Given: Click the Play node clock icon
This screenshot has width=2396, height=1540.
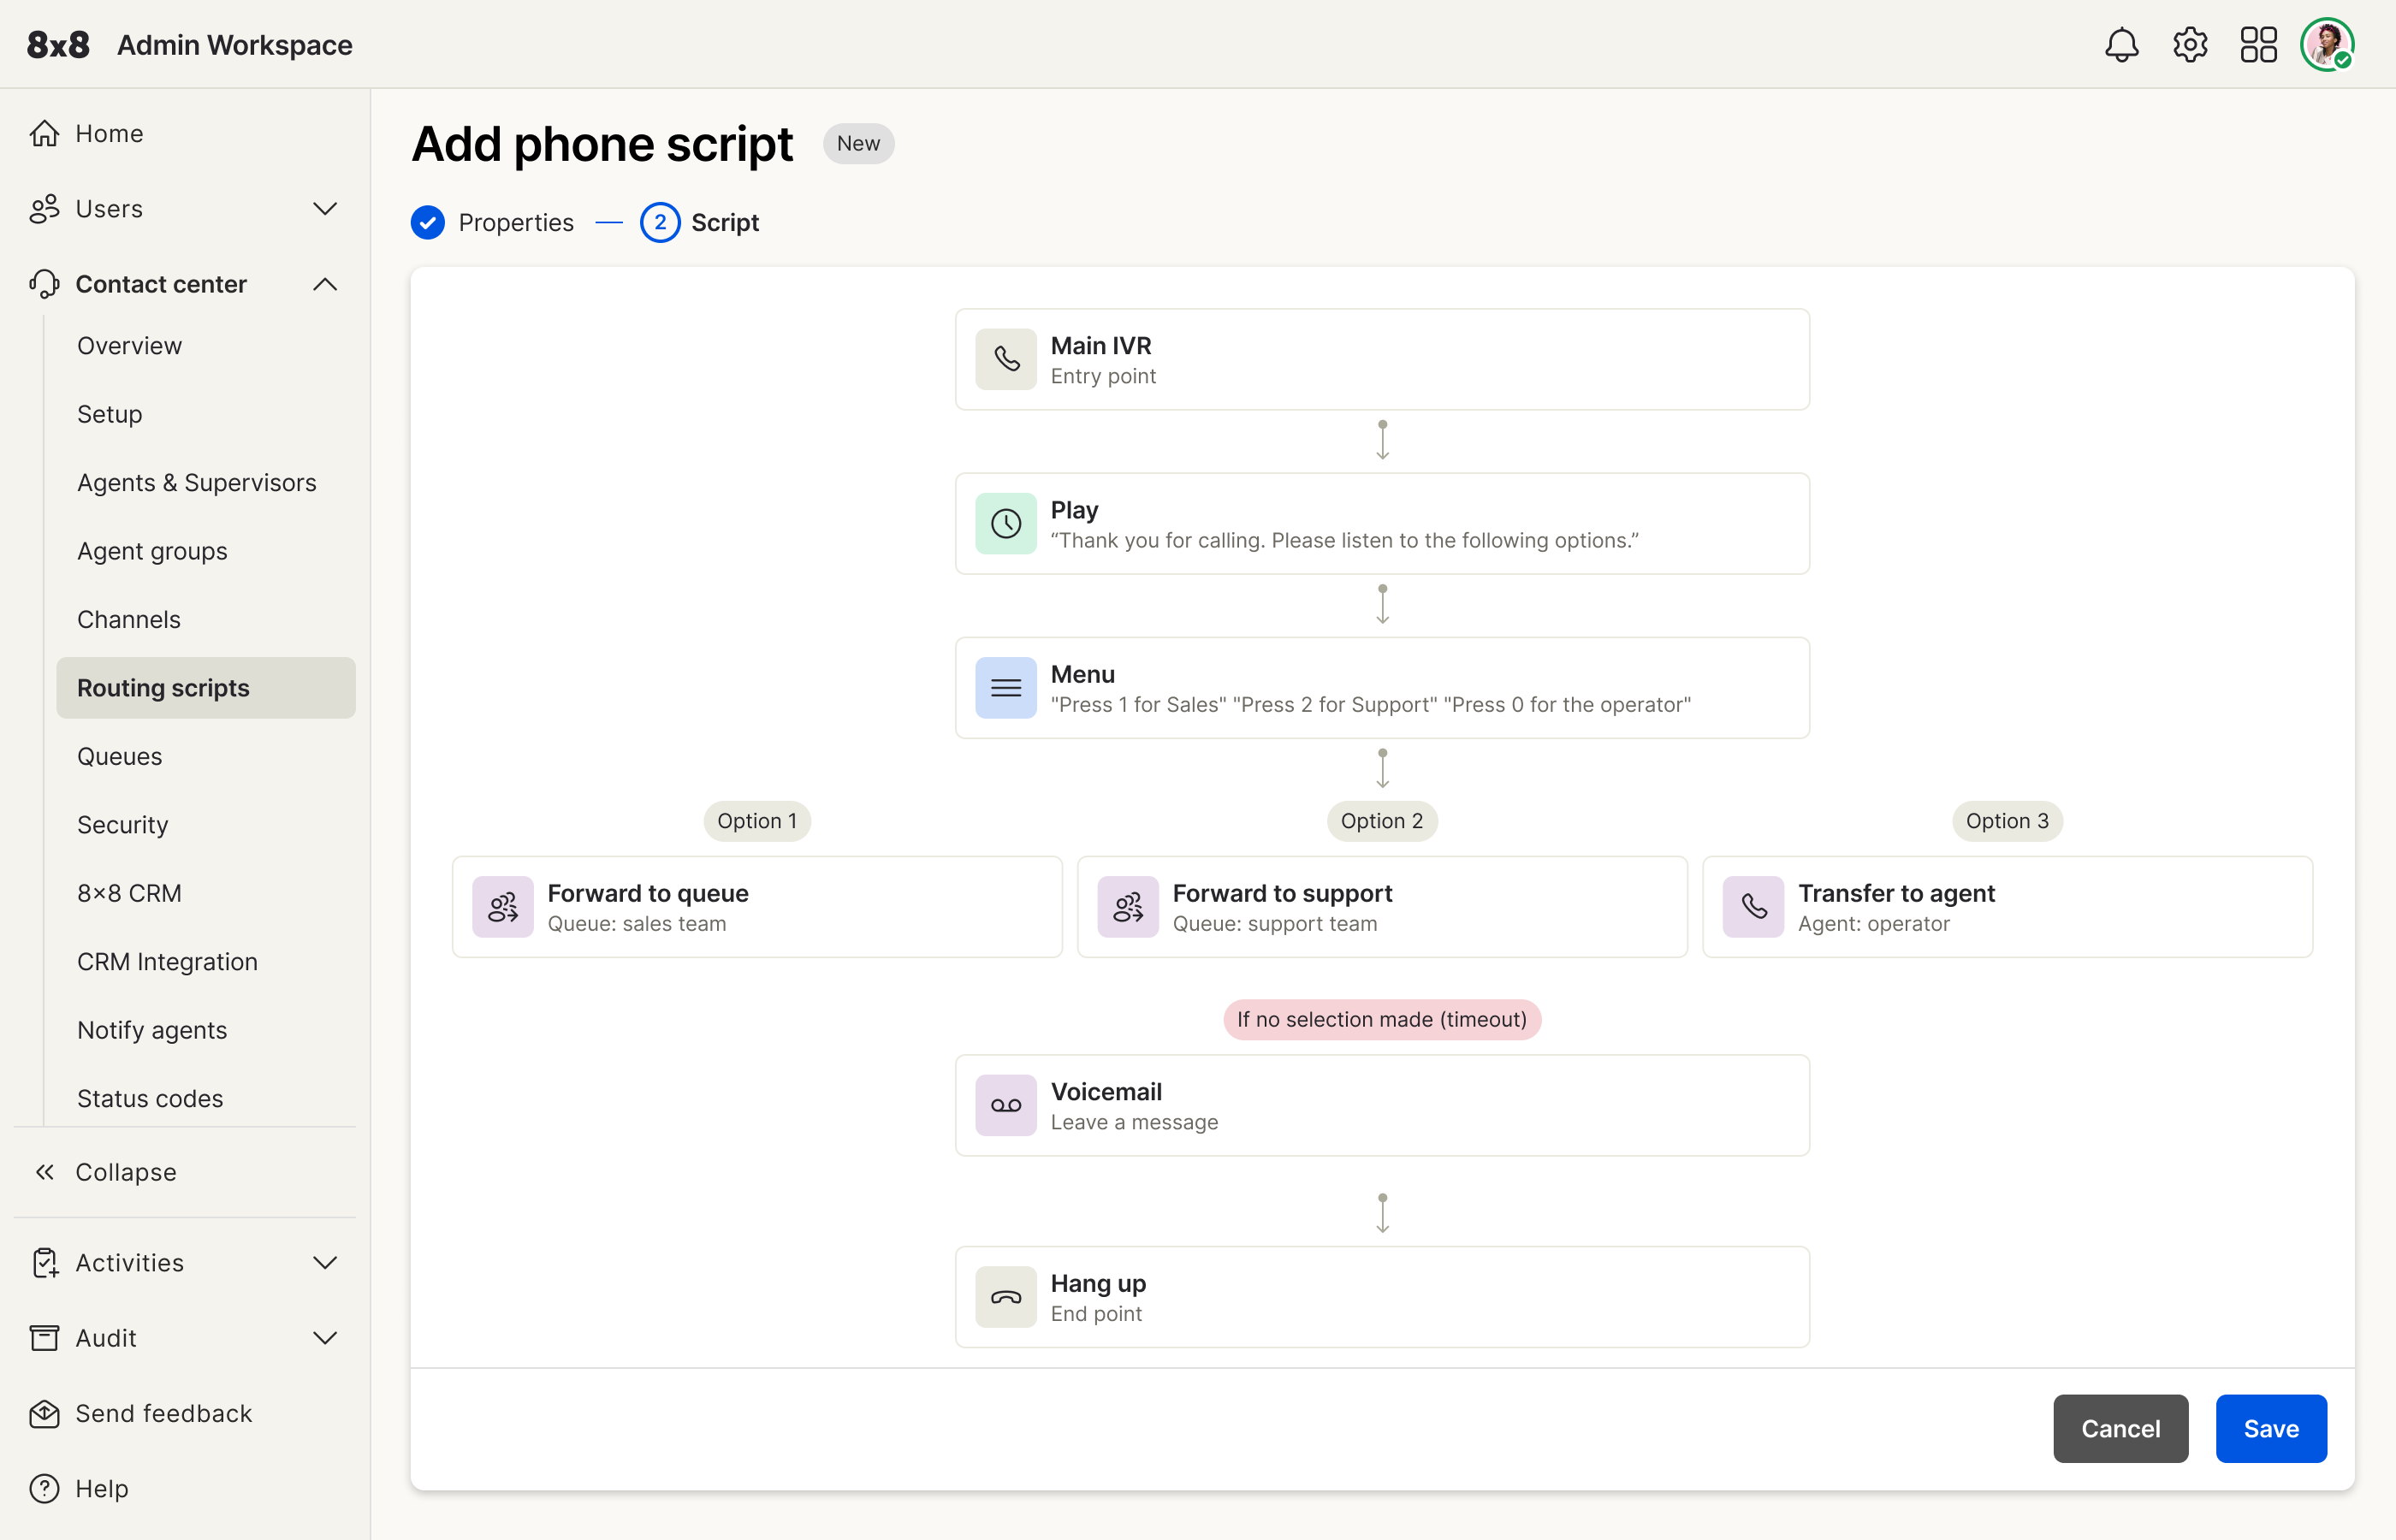Looking at the screenshot, I should click(x=1006, y=523).
